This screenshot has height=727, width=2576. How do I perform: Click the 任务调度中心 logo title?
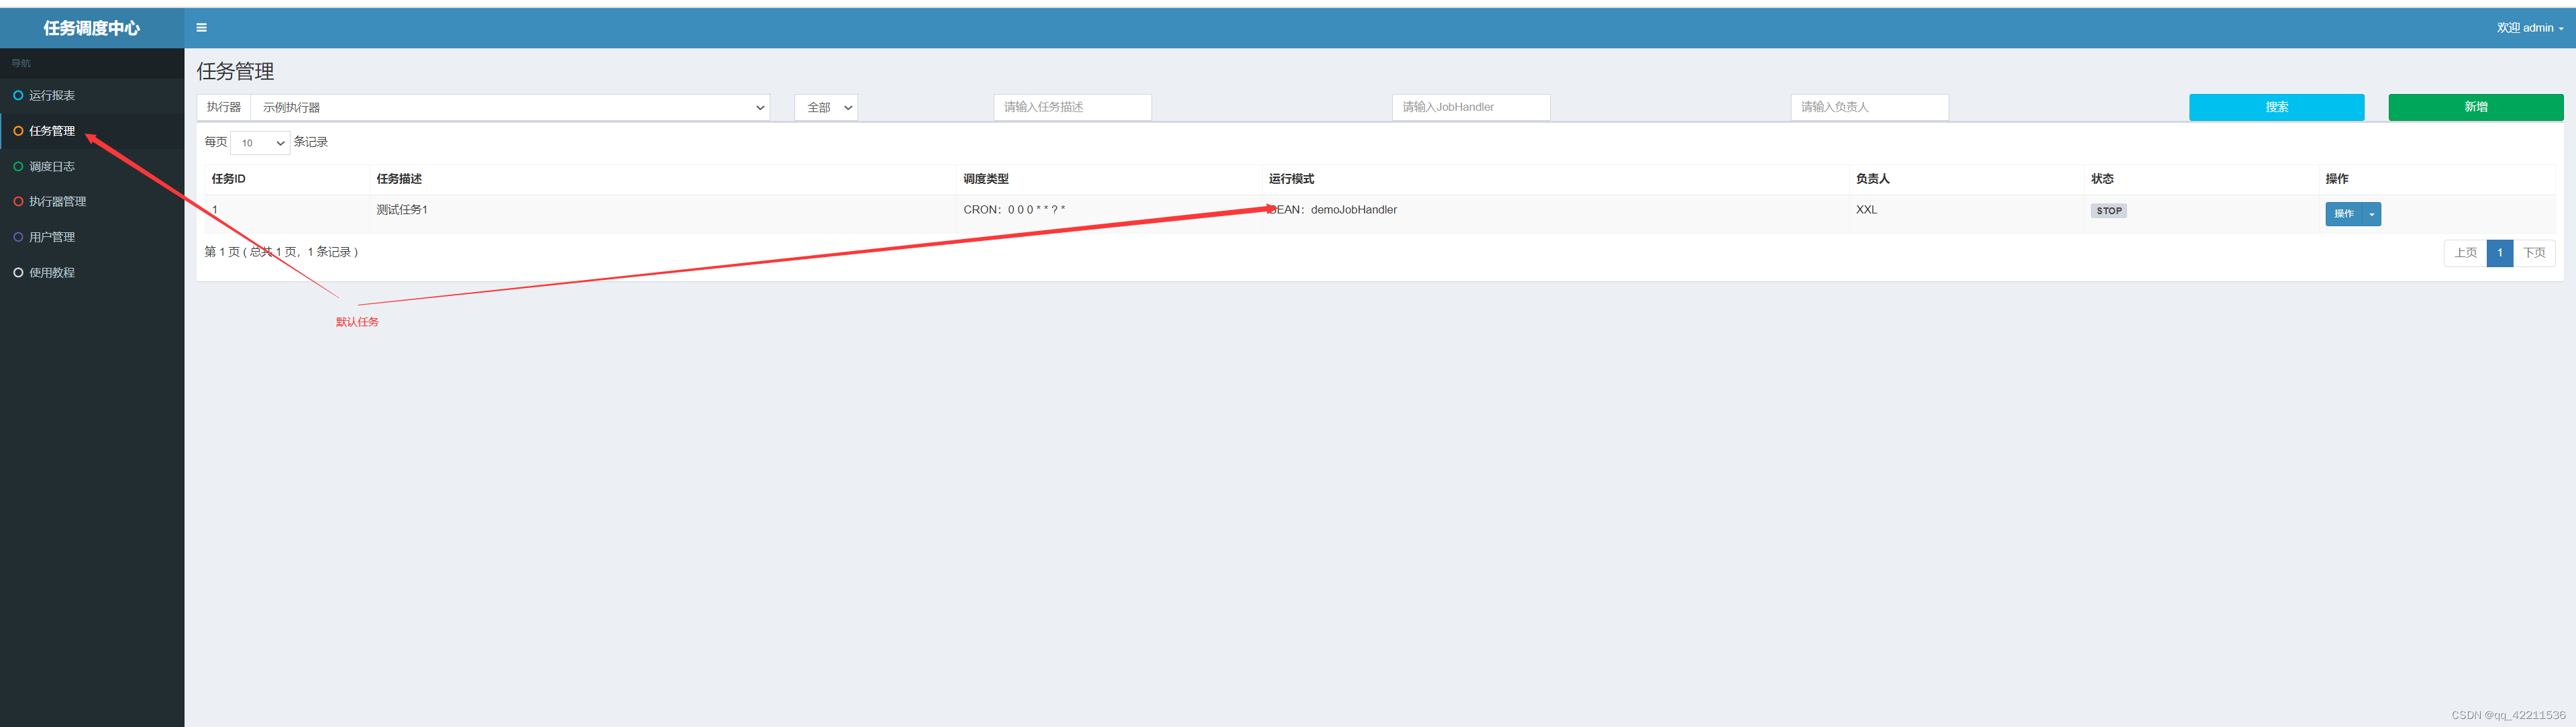[92, 28]
